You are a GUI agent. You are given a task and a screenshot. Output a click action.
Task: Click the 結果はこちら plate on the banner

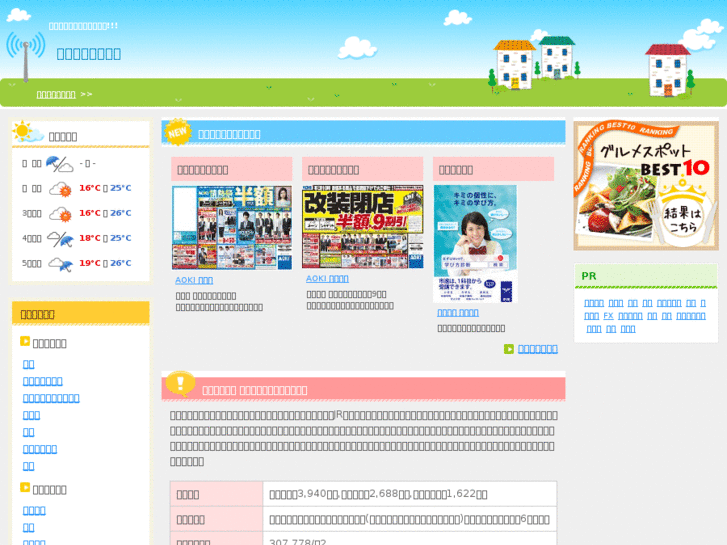tap(682, 220)
